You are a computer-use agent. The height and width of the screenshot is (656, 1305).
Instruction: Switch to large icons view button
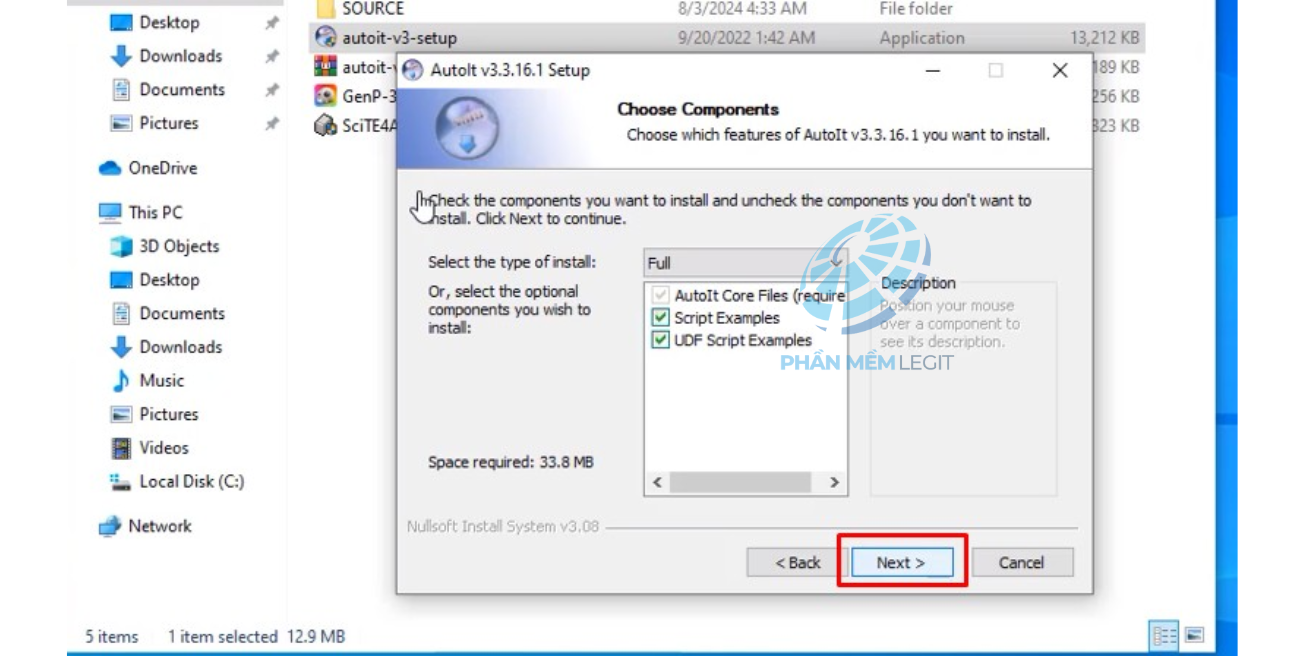coord(1194,635)
